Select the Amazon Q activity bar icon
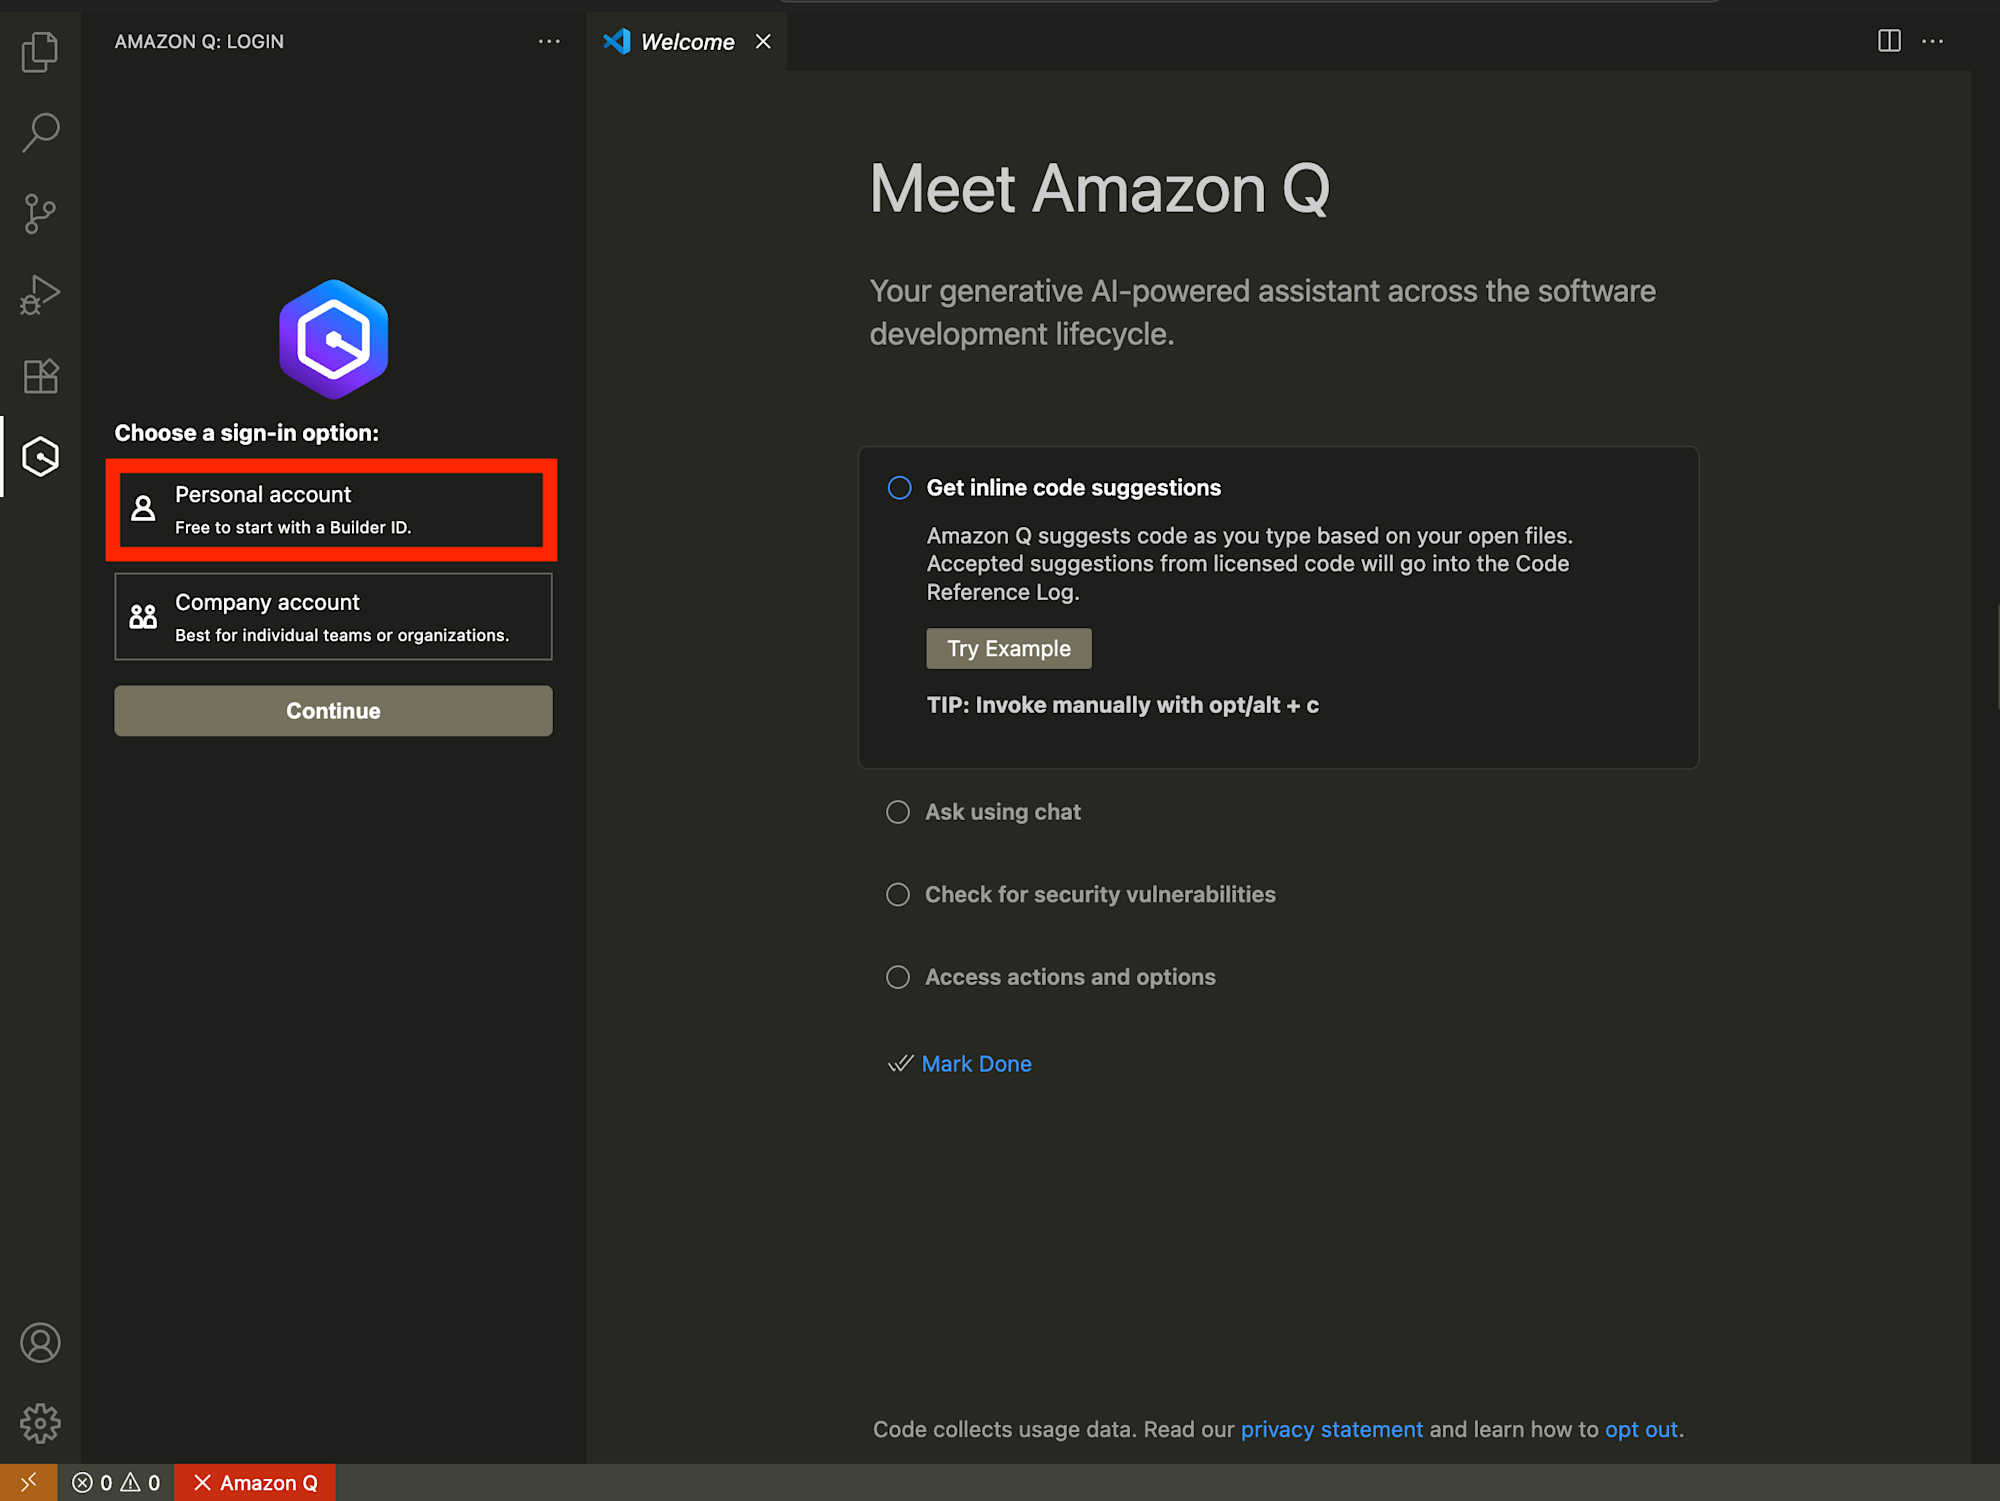This screenshot has height=1501, width=2000. point(40,457)
